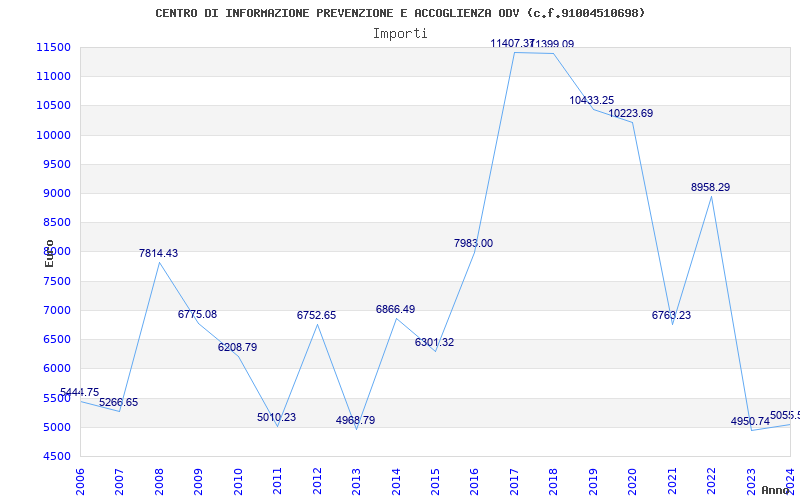
Task: Click x-axis year 2013
Action: click(356, 482)
